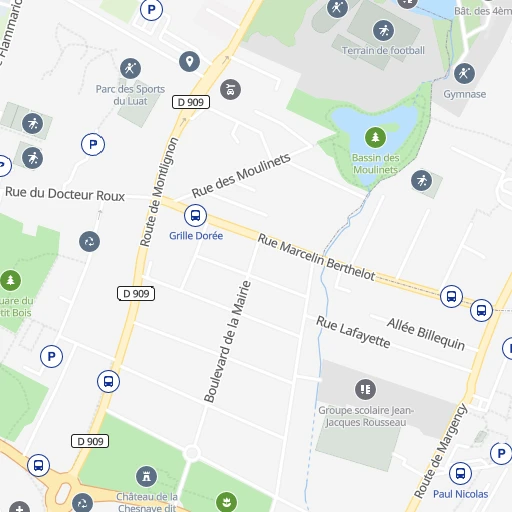The image size is (512, 512).
Task: Click the recycling icon below Rue du Docteur Roux
Action: point(89,241)
